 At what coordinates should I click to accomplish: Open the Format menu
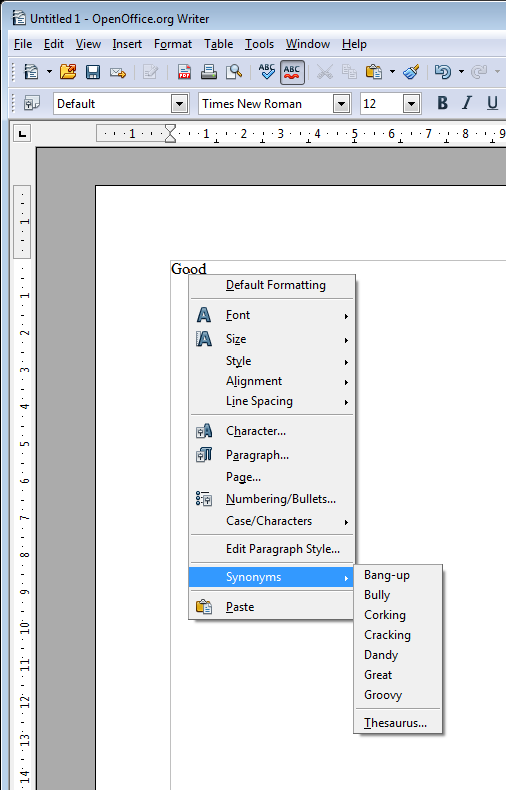click(x=173, y=44)
